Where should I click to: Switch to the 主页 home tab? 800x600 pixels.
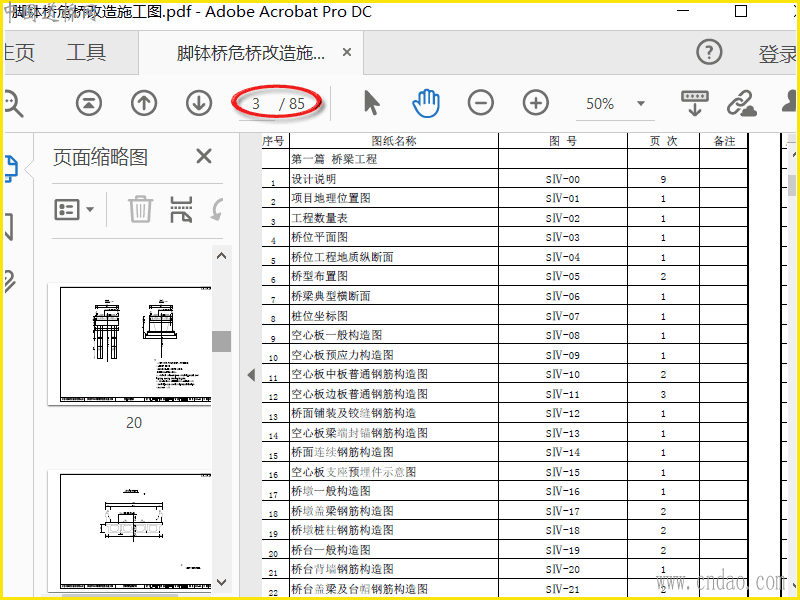(19, 52)
